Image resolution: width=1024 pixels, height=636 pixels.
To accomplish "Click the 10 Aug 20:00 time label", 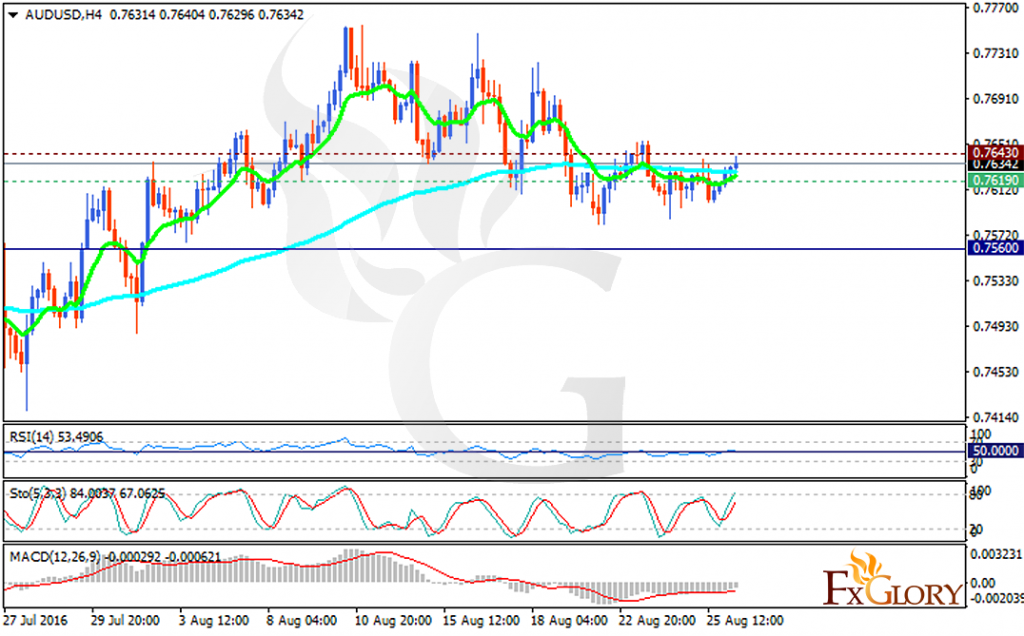I will [x=393, y=620].
